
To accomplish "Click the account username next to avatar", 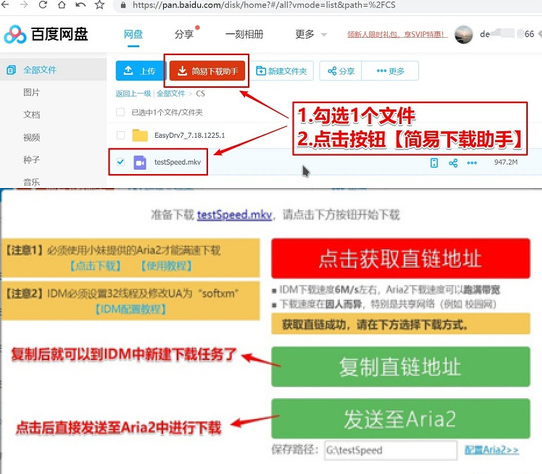I will coord(507,34).
